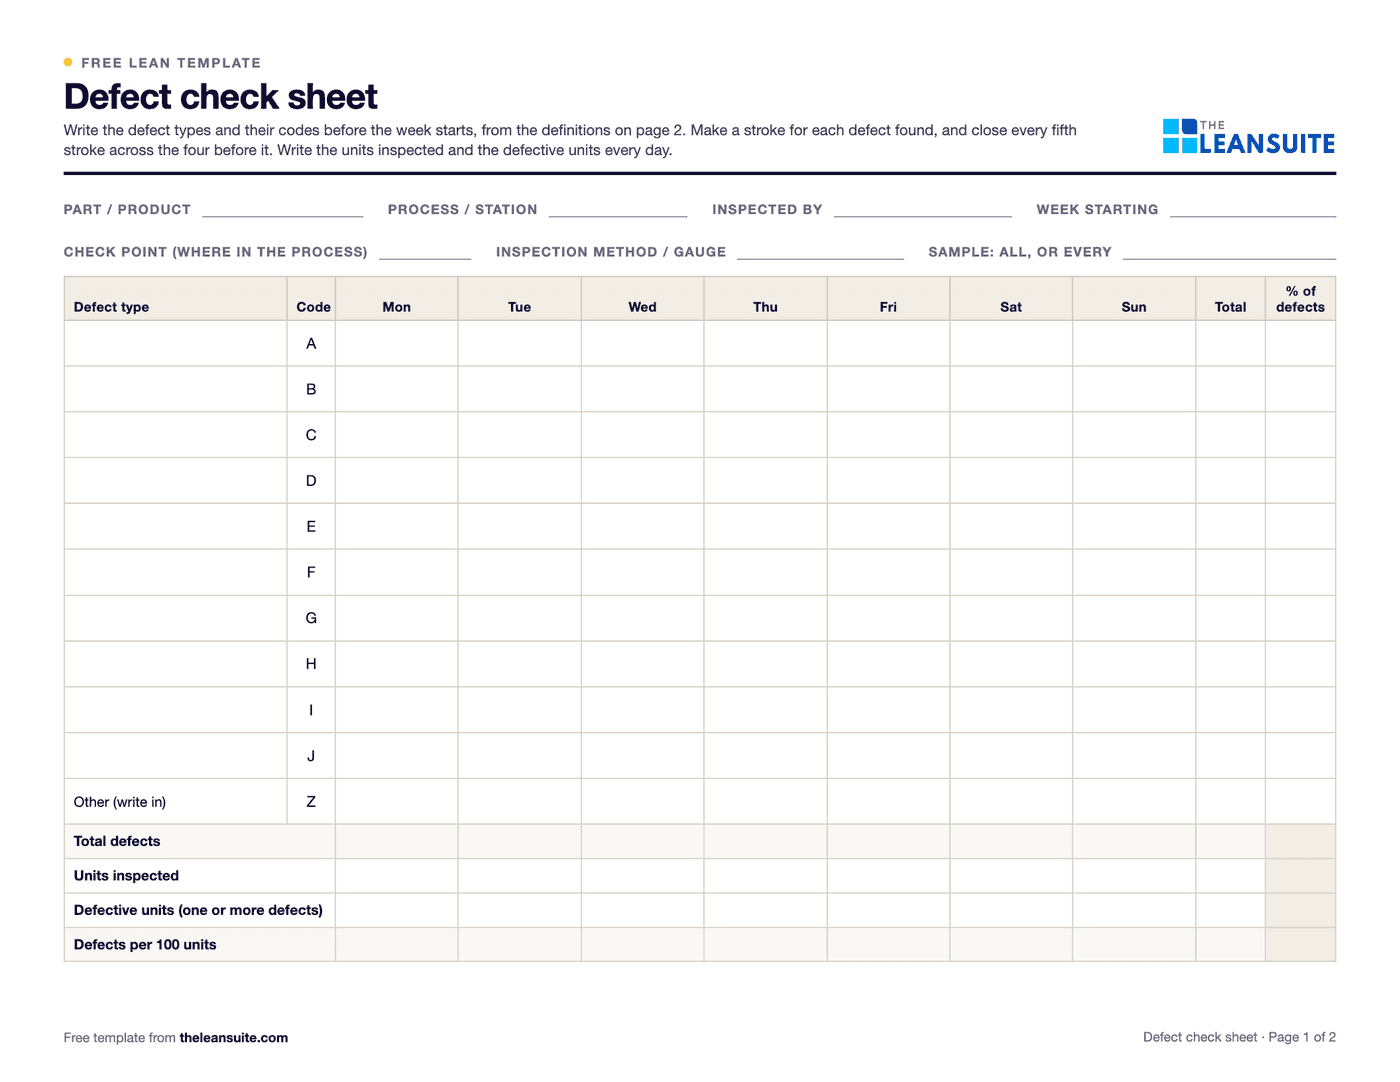1400x1082 pixels.
Task: Click 'Defect check sheet · Page 1 of 2' footer
Action: (1240, 1037)
